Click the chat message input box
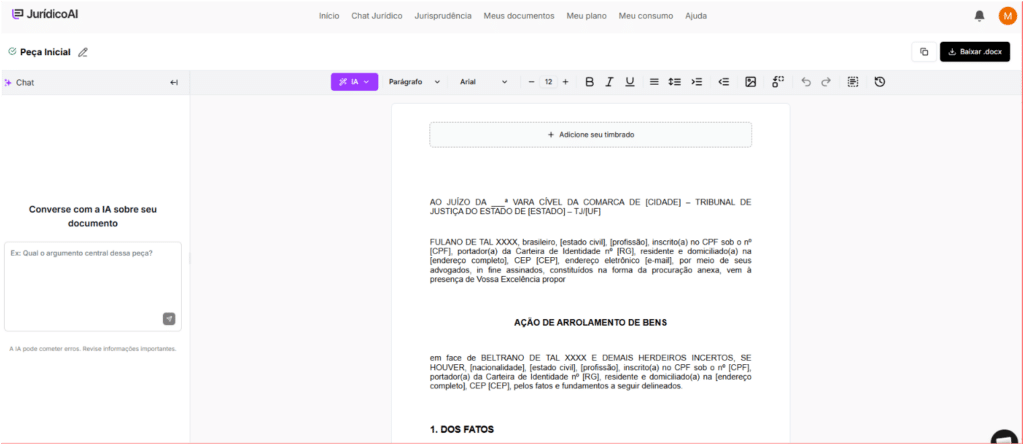1024x445 pixels. (x=93, y=286)
